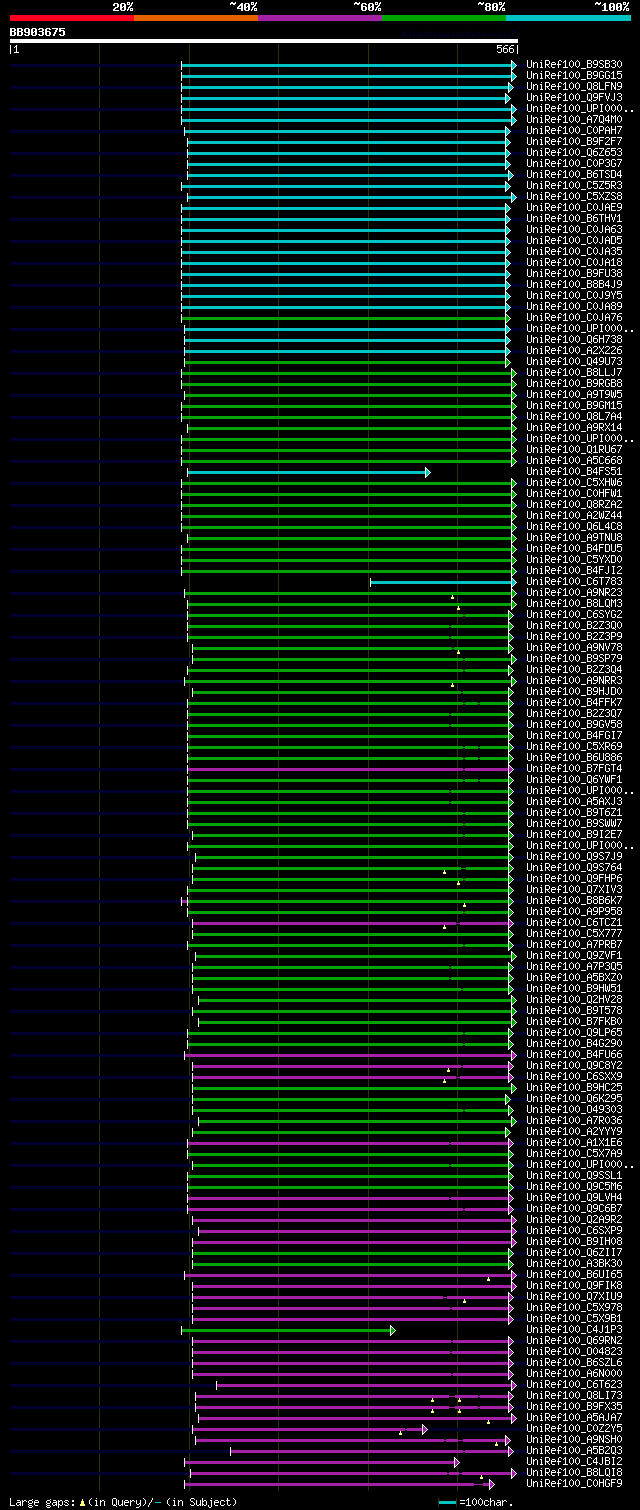Select the UniRef100_Q9S7J9 label
The image size is (640, 1510).
point(575,857)
